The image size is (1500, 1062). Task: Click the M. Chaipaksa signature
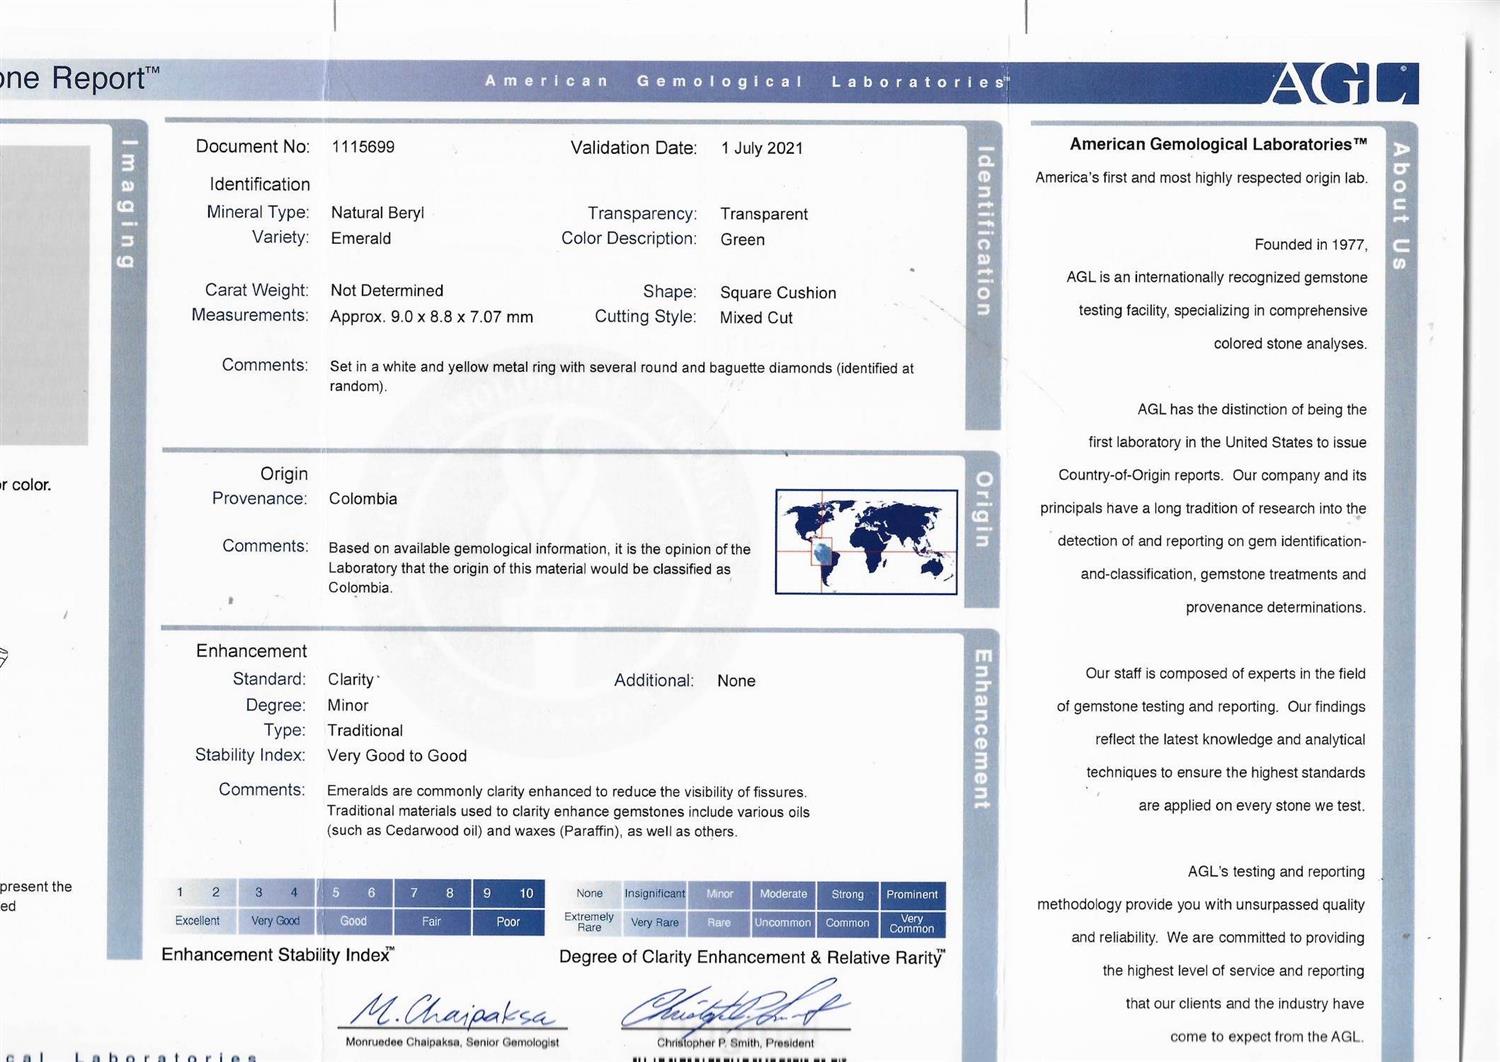tap(453, 1012)
